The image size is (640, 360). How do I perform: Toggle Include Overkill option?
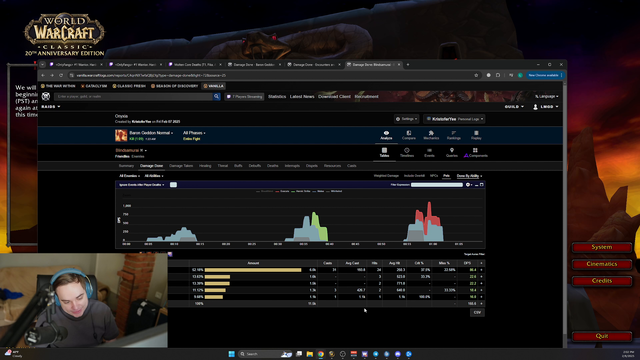point(414,176)
